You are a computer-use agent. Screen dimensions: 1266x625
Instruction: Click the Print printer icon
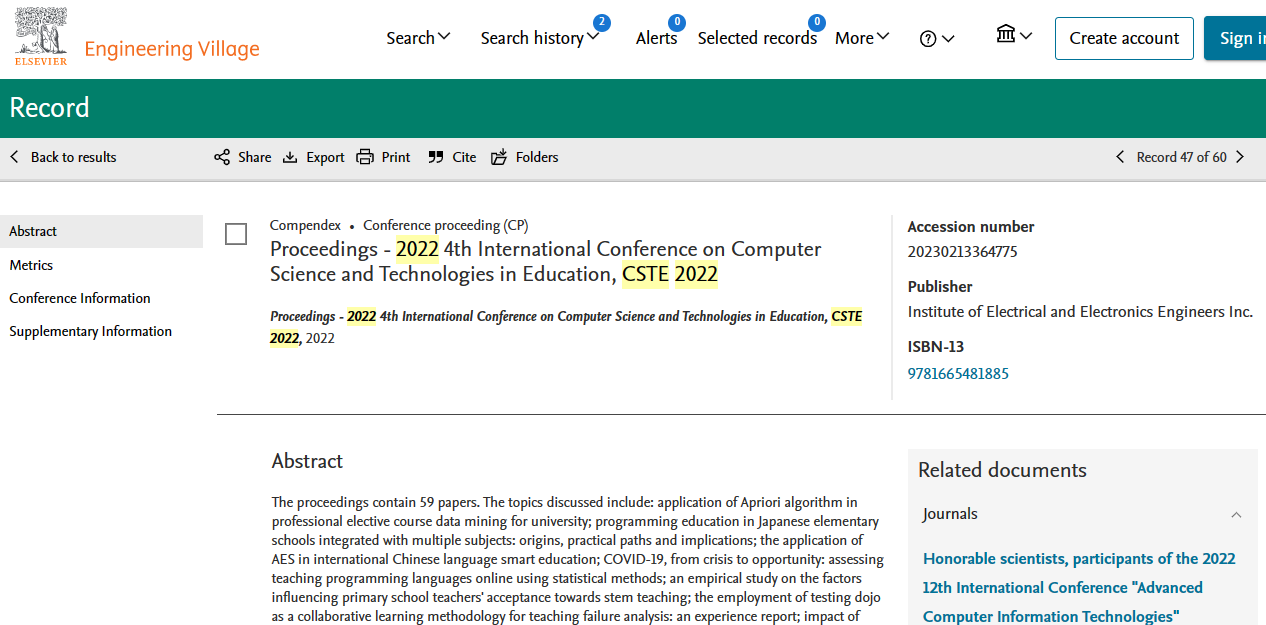pyautogui.click(x=365, y=157)
